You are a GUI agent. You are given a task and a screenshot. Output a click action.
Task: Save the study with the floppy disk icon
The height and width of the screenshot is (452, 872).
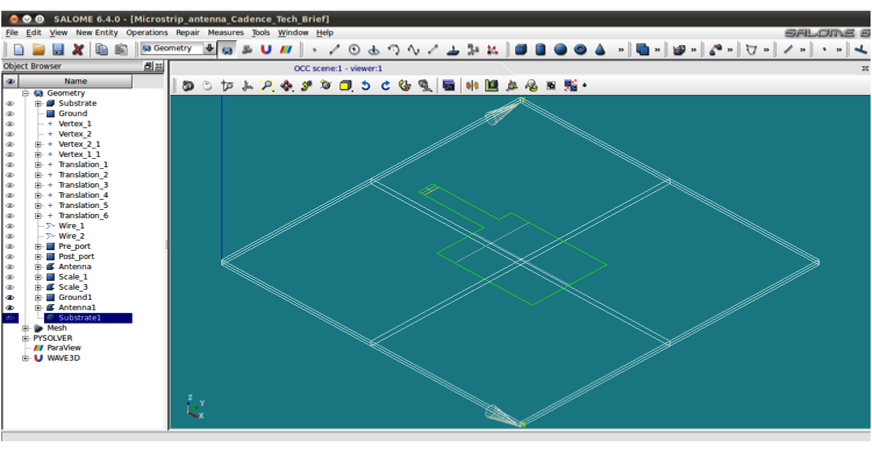[x=58, y=49]
